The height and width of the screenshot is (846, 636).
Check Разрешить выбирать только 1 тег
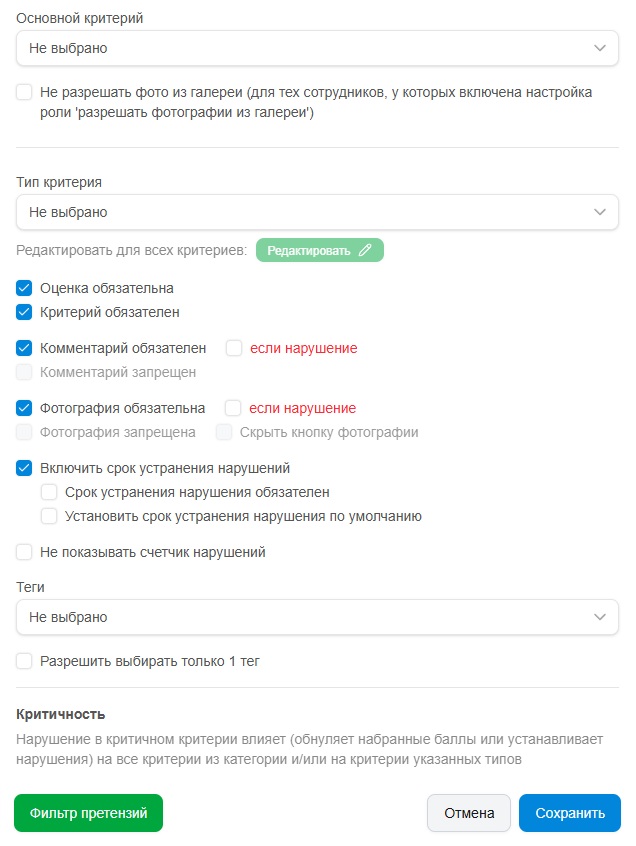point(24,661)
